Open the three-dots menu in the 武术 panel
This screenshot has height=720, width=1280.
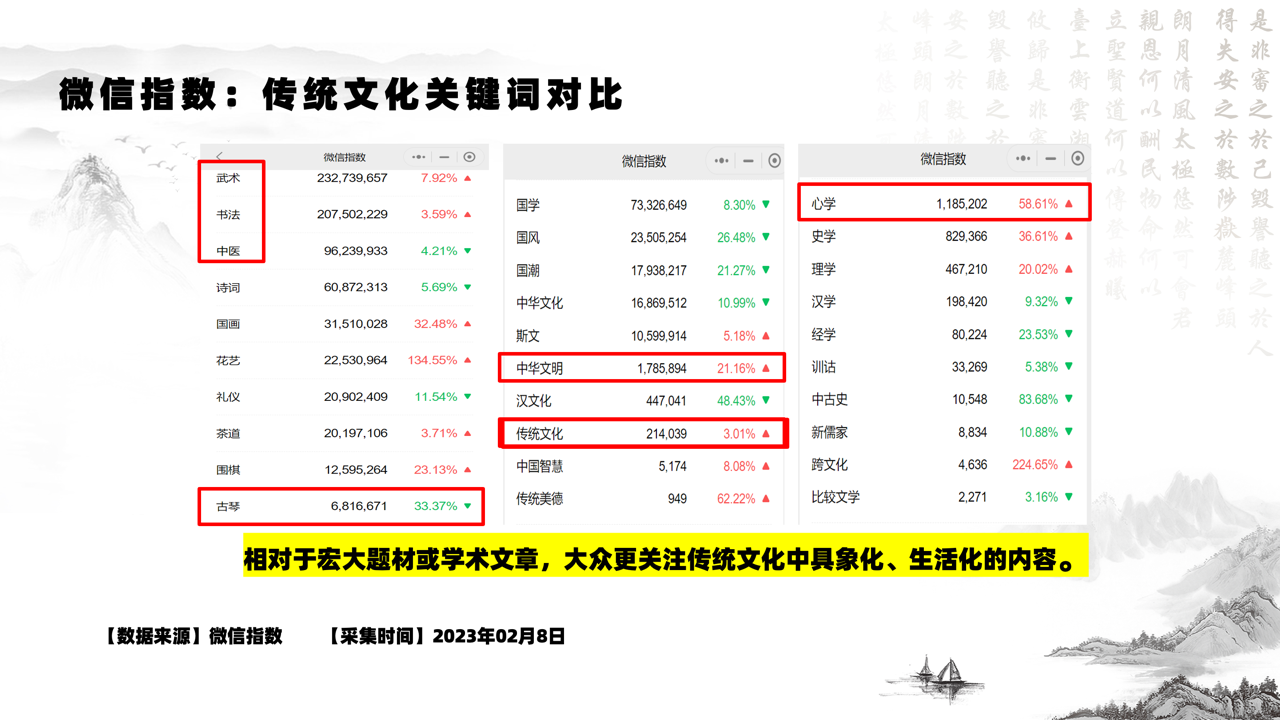pos(419,157)
